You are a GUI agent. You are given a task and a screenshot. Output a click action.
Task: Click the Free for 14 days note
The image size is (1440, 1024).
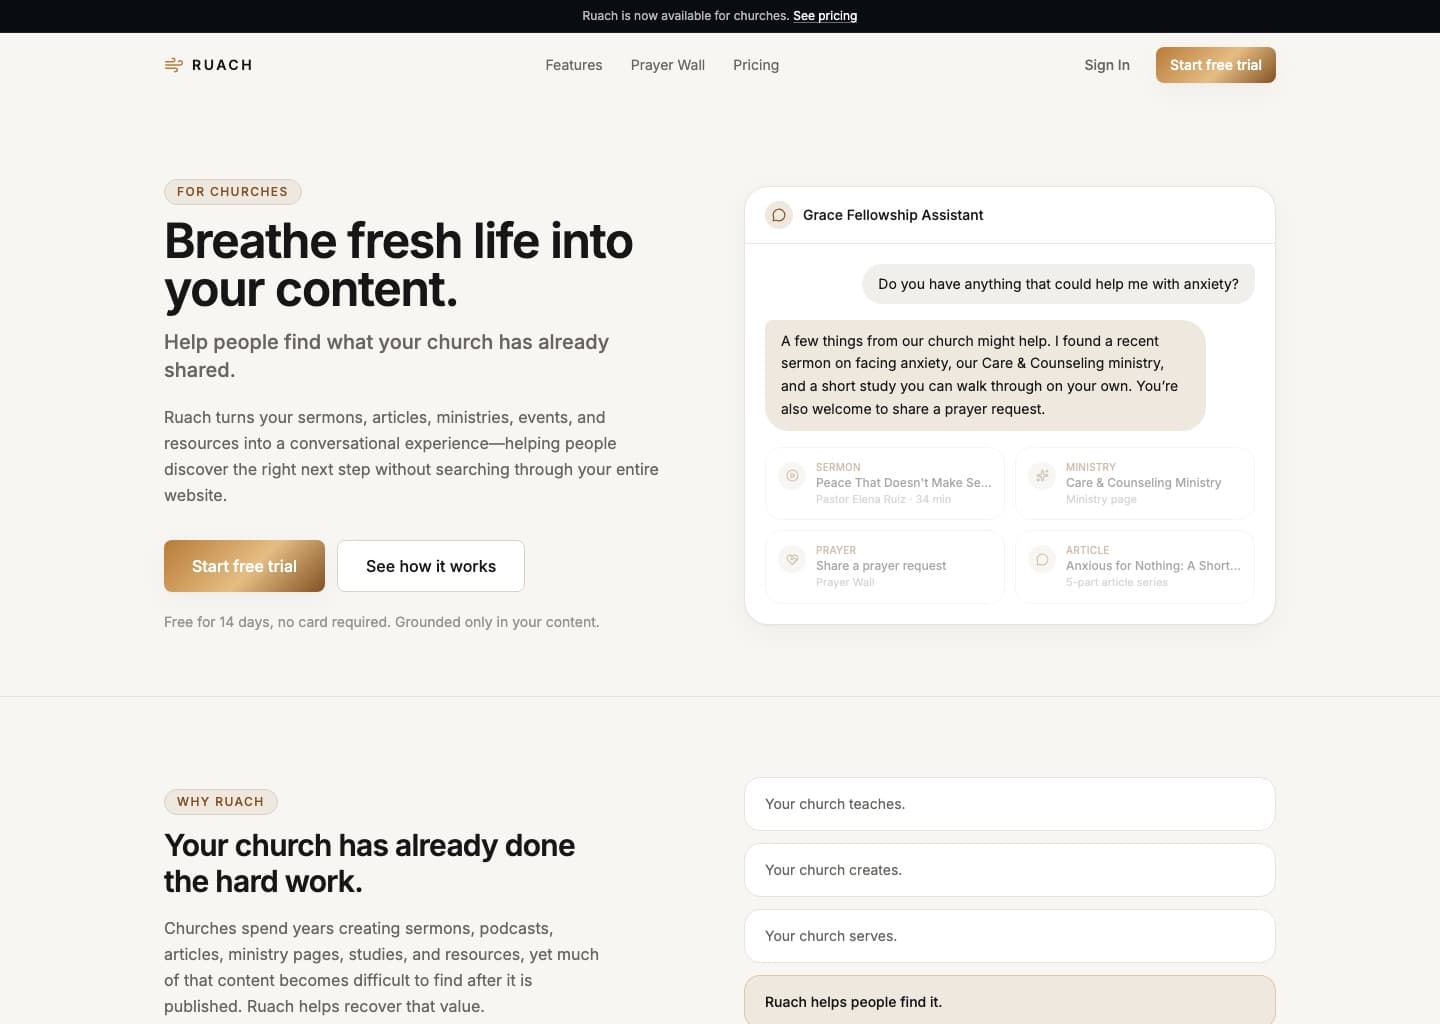[382, 622]
